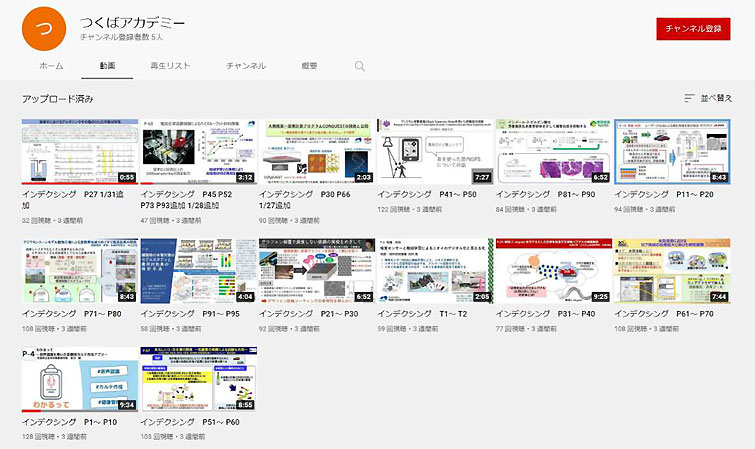Screen dimensions: 755x449
Task: Select the 動画 tab
Action: (x=108, y=66)
